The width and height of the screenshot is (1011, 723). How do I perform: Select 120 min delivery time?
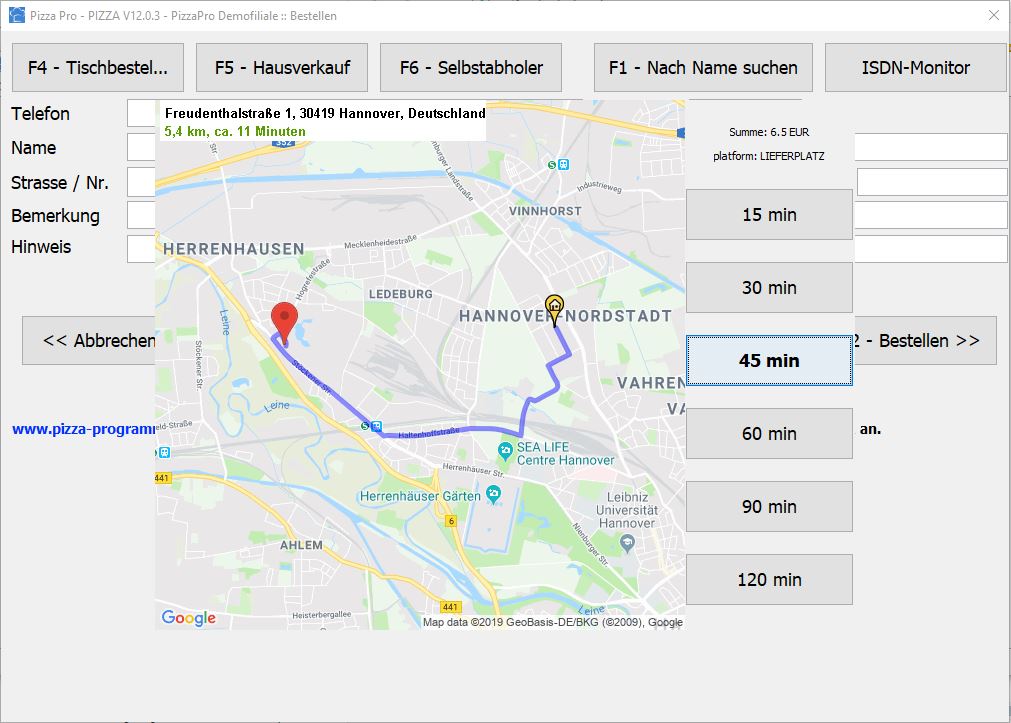tap(769, 579)
